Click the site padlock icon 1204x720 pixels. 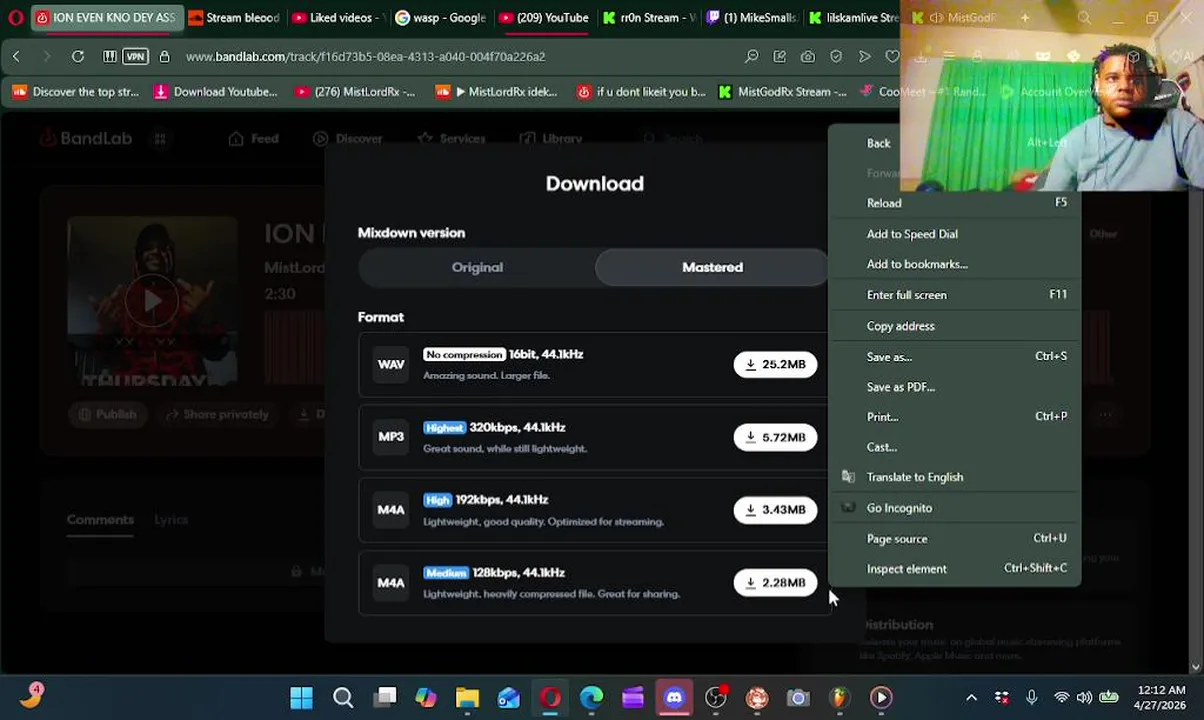pyautogui.click(x=164, y=57)
